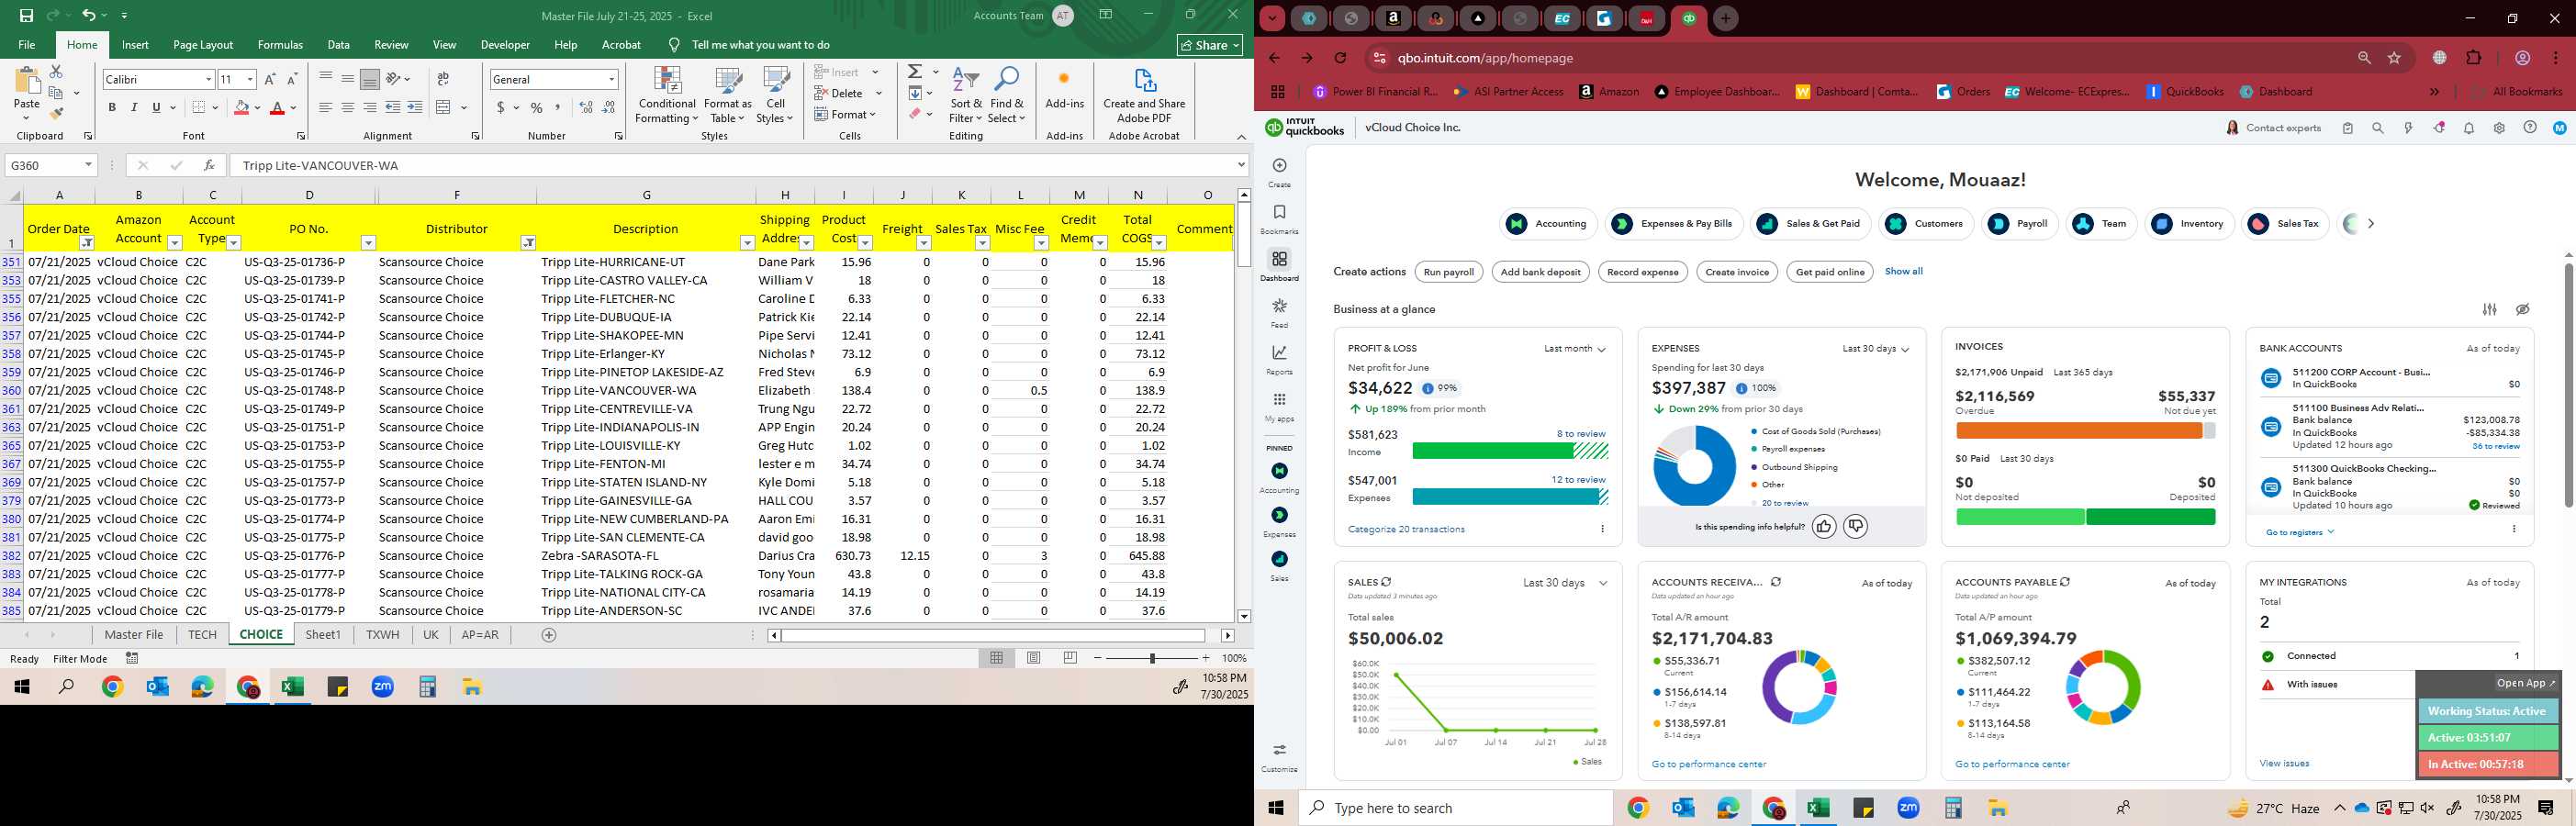Select Page Layout view in Excel status bar
This screenshot has height=826, width=2576.
[1033, 658]
